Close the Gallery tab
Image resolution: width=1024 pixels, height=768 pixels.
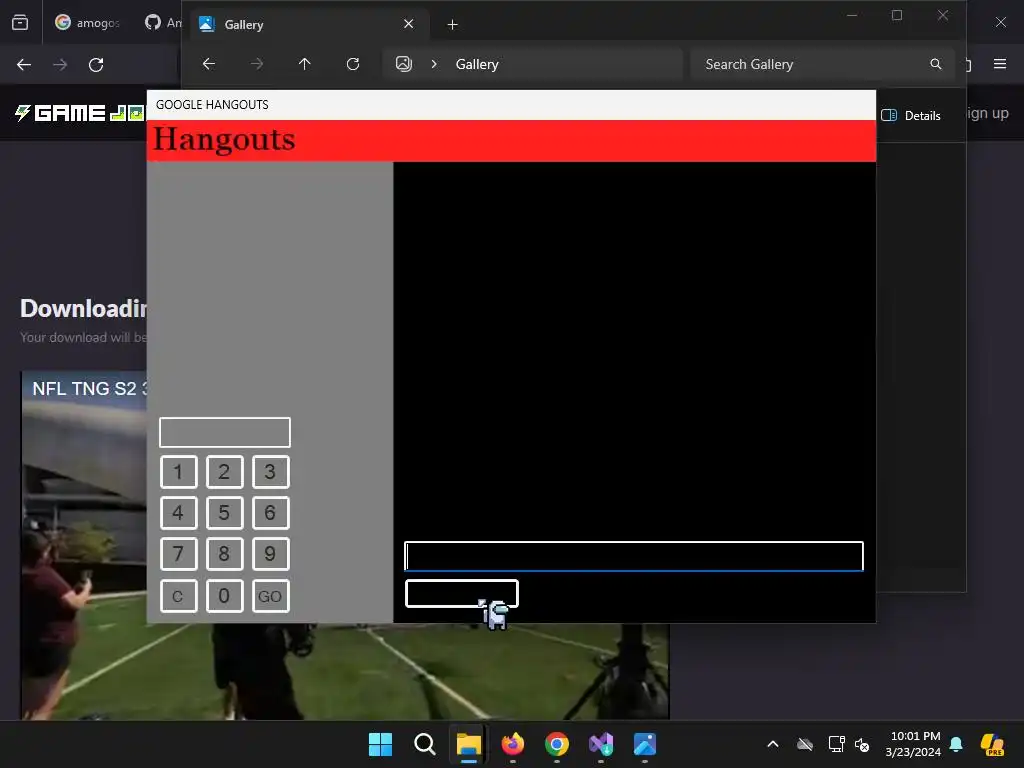[x=409, y=24]
